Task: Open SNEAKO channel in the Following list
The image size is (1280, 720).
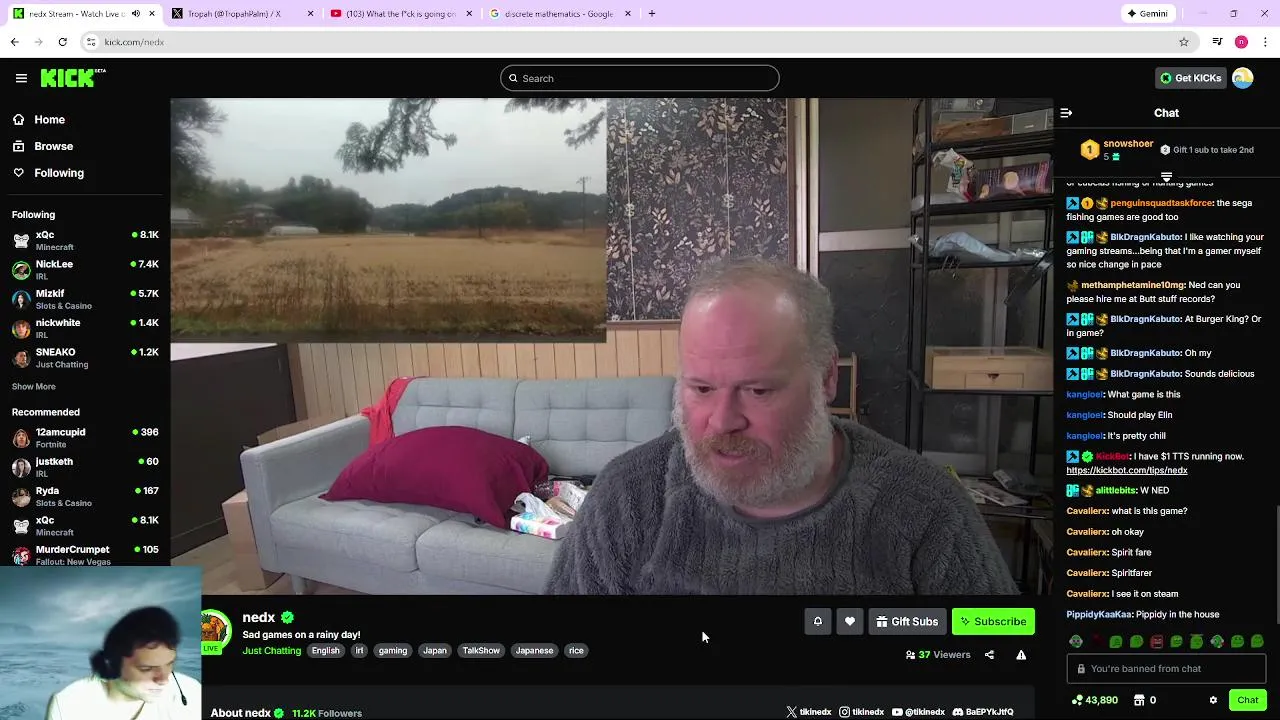Action: pyautogui.click(x=85, y=358)
